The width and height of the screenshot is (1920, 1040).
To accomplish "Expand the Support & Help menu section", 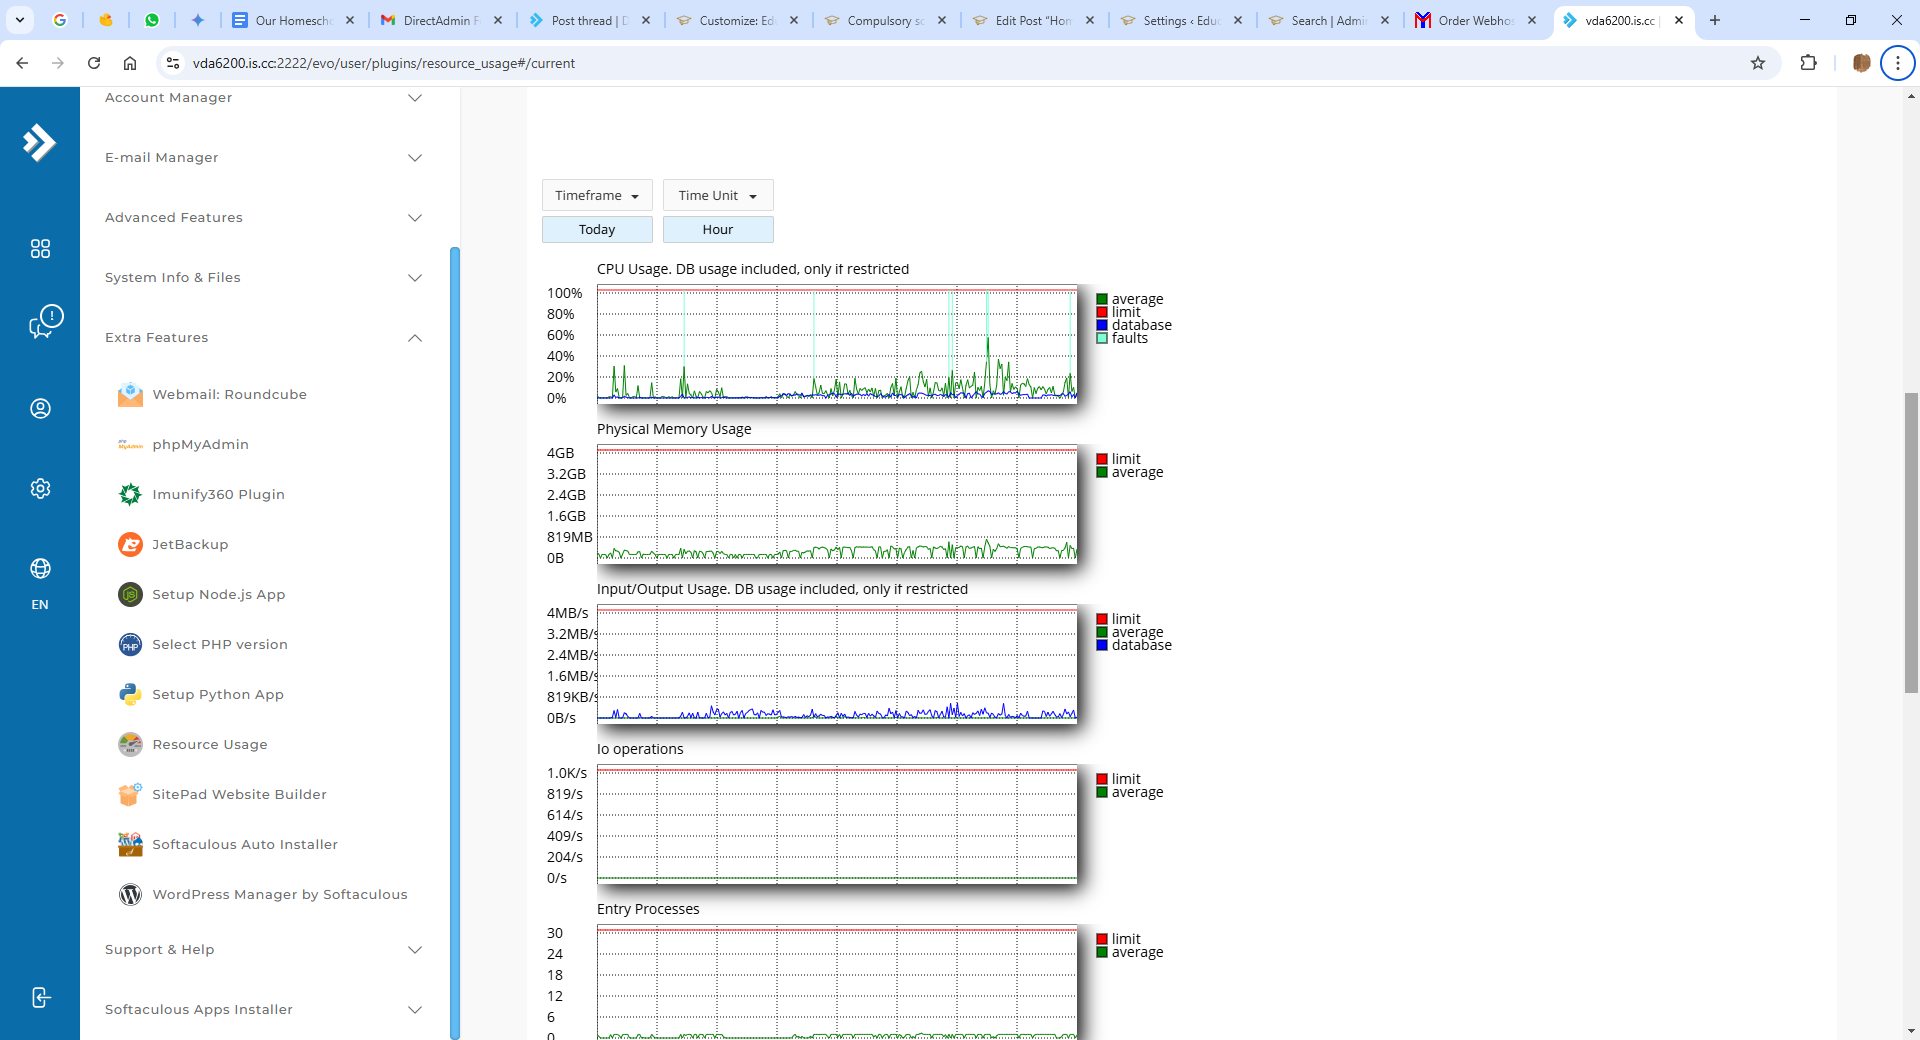I will point(265,950).
